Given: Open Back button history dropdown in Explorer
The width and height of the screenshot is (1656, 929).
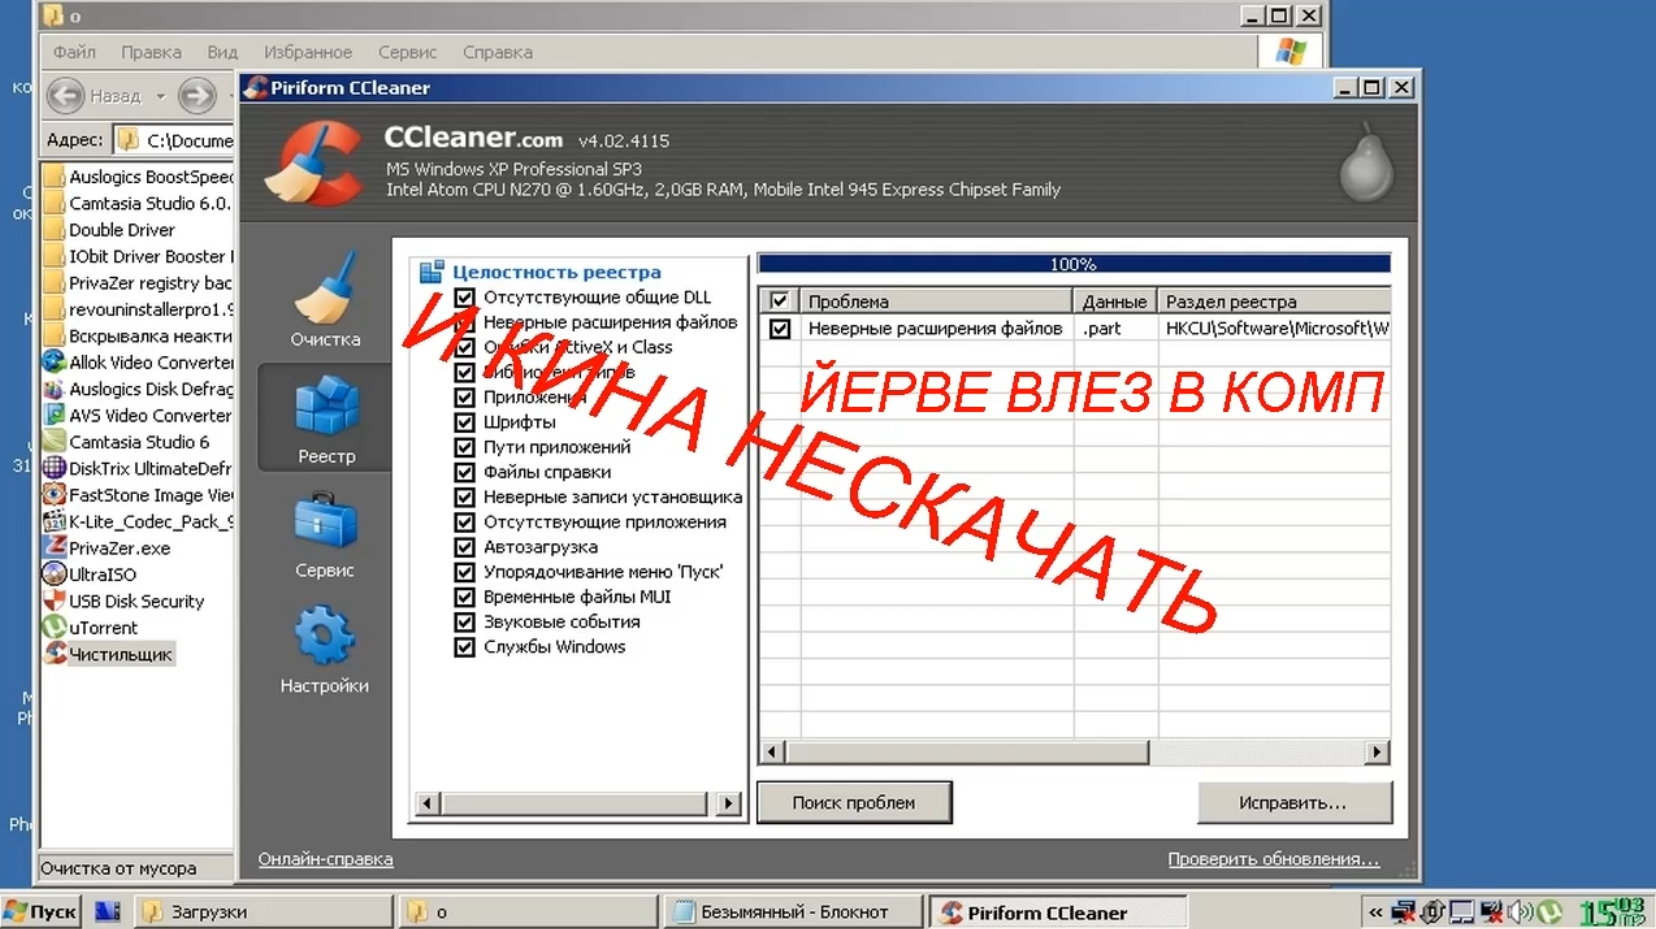Looking at the screenshot, I should pyautogui.click(x=160, y=97).
